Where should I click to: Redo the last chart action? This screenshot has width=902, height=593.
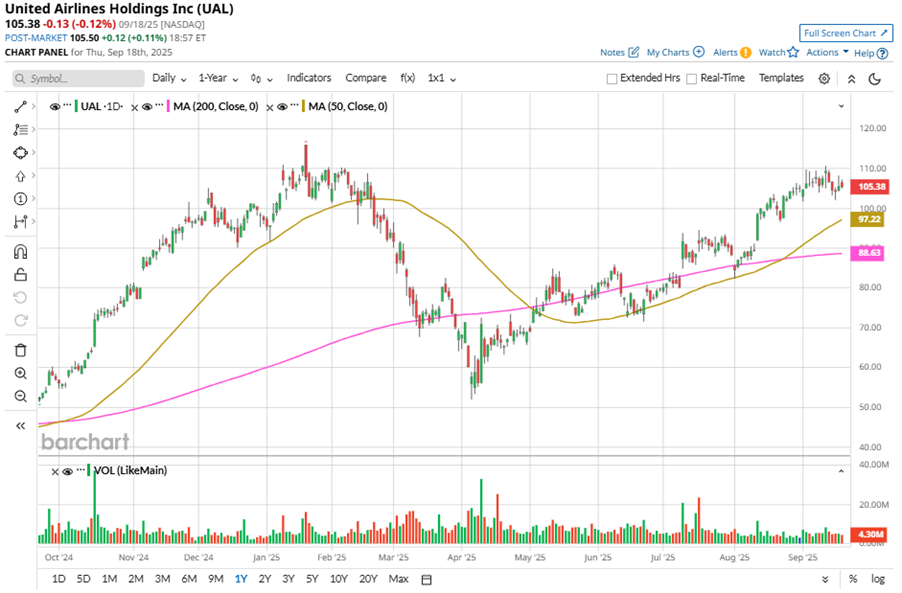point(20,320)
